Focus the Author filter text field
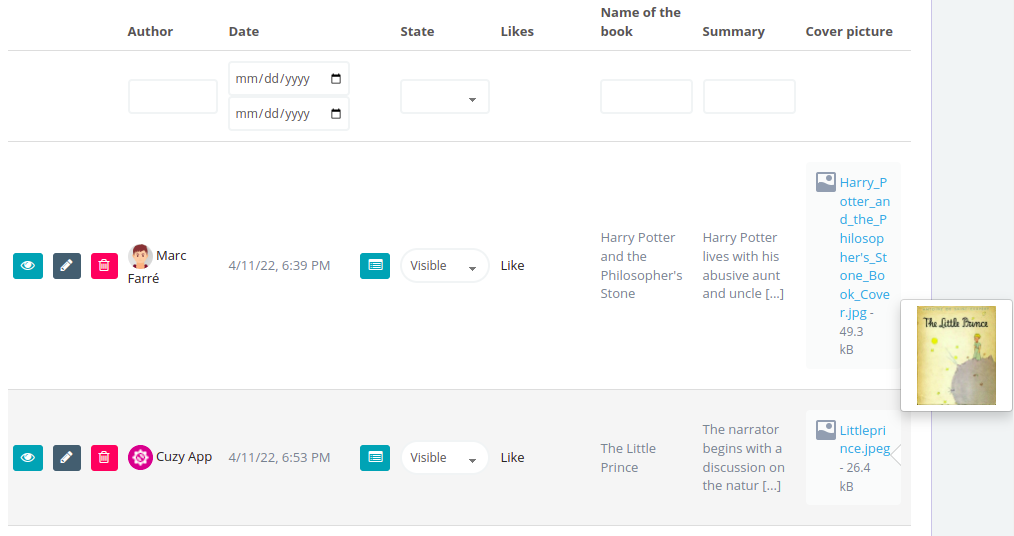 (x=173, y=97)
